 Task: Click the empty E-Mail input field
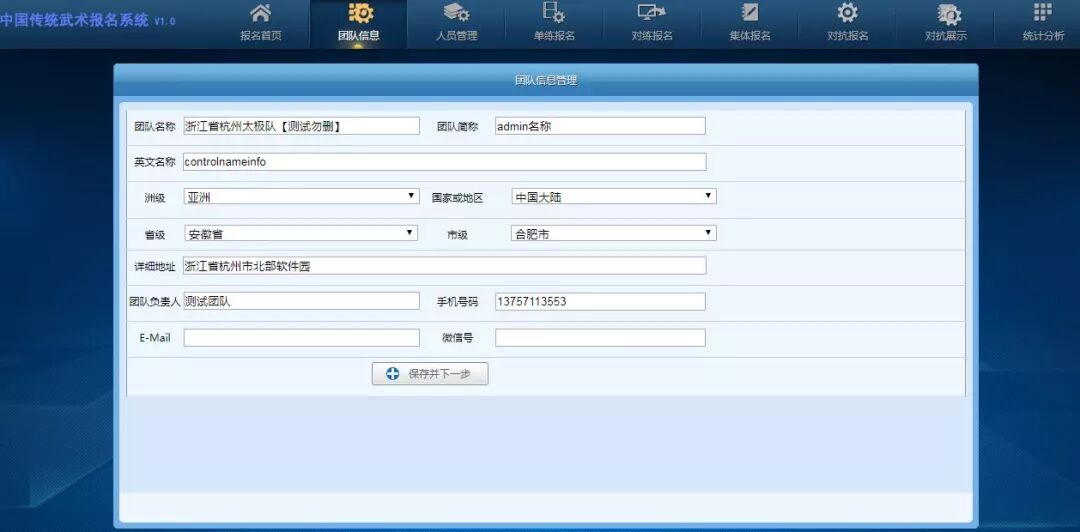(301, 338)
